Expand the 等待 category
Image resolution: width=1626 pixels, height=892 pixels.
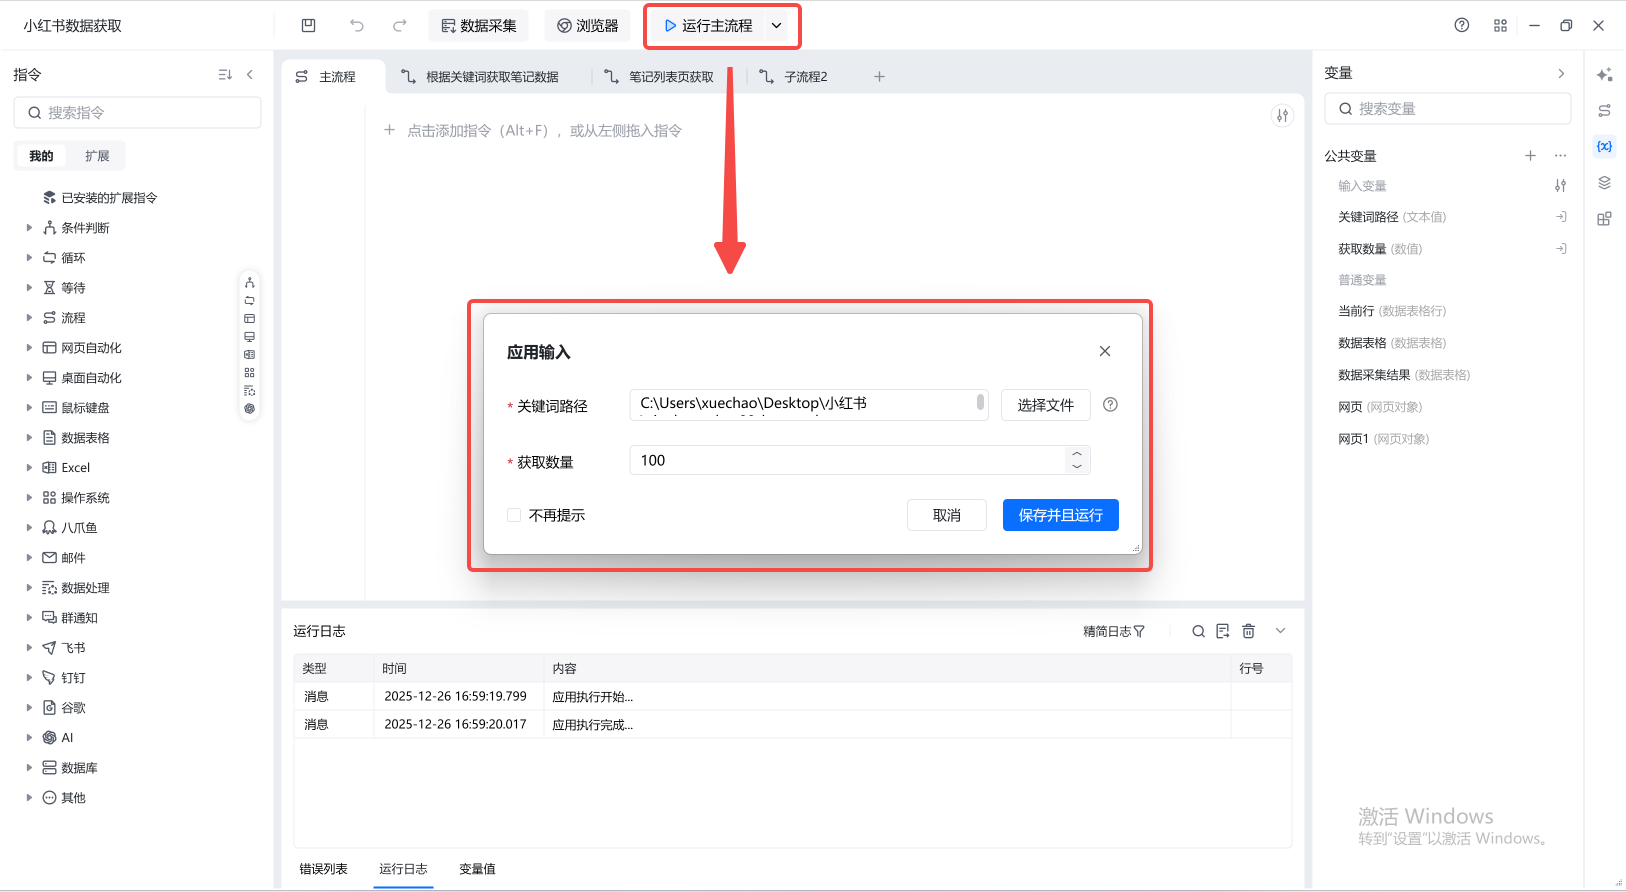(29, 288)
